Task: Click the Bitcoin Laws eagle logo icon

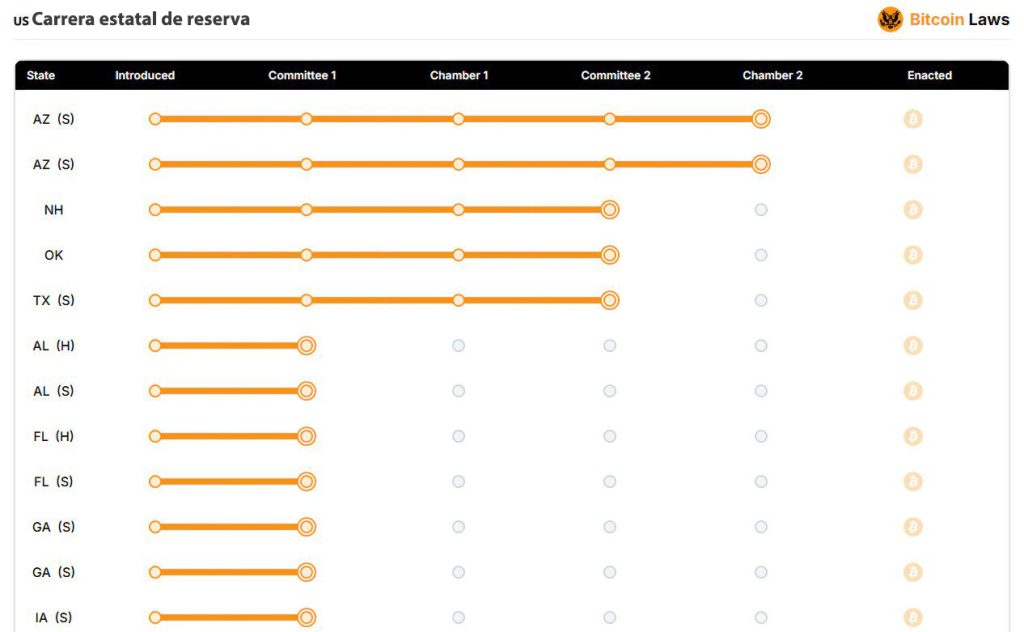Action: [x=890, y=20]
